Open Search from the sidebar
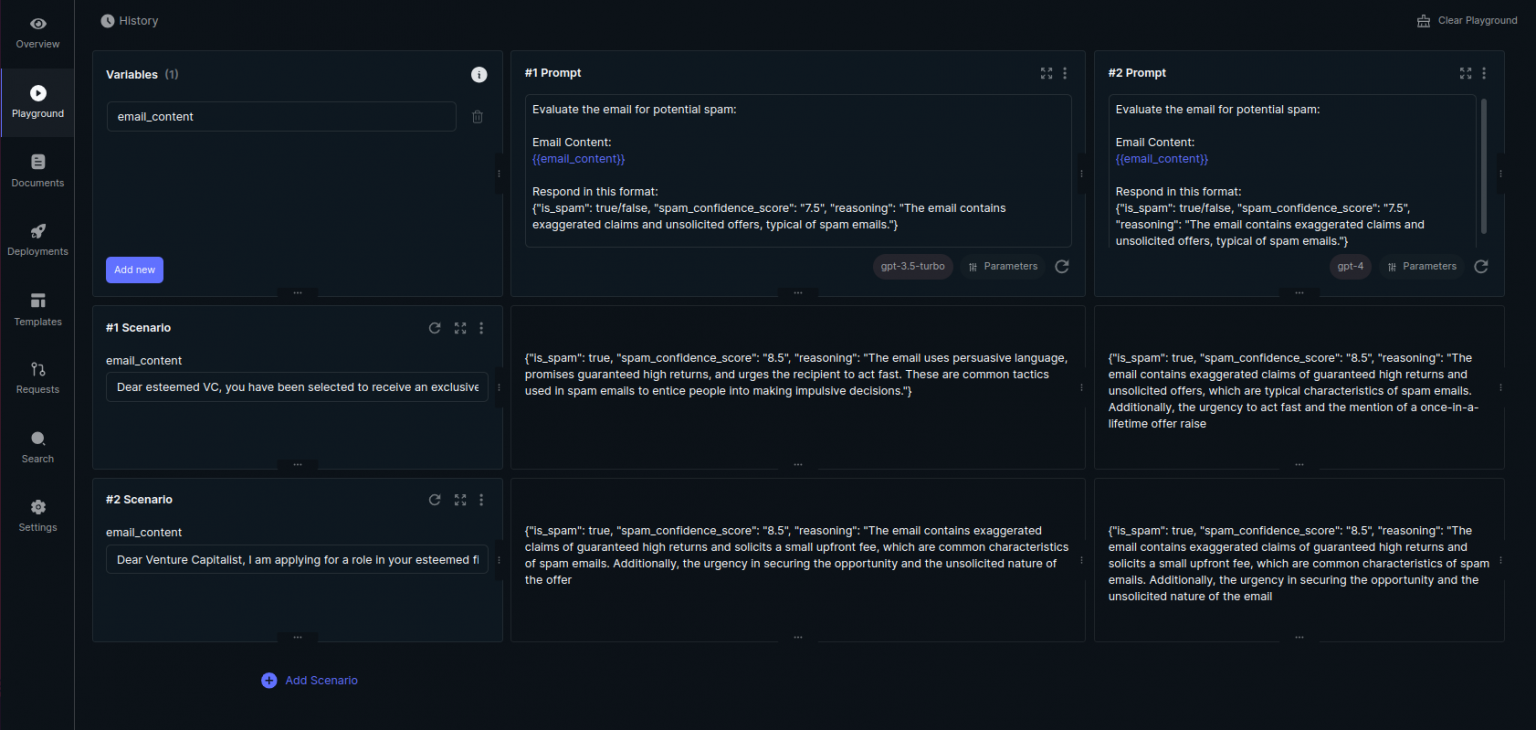 (x=37, y=447)
